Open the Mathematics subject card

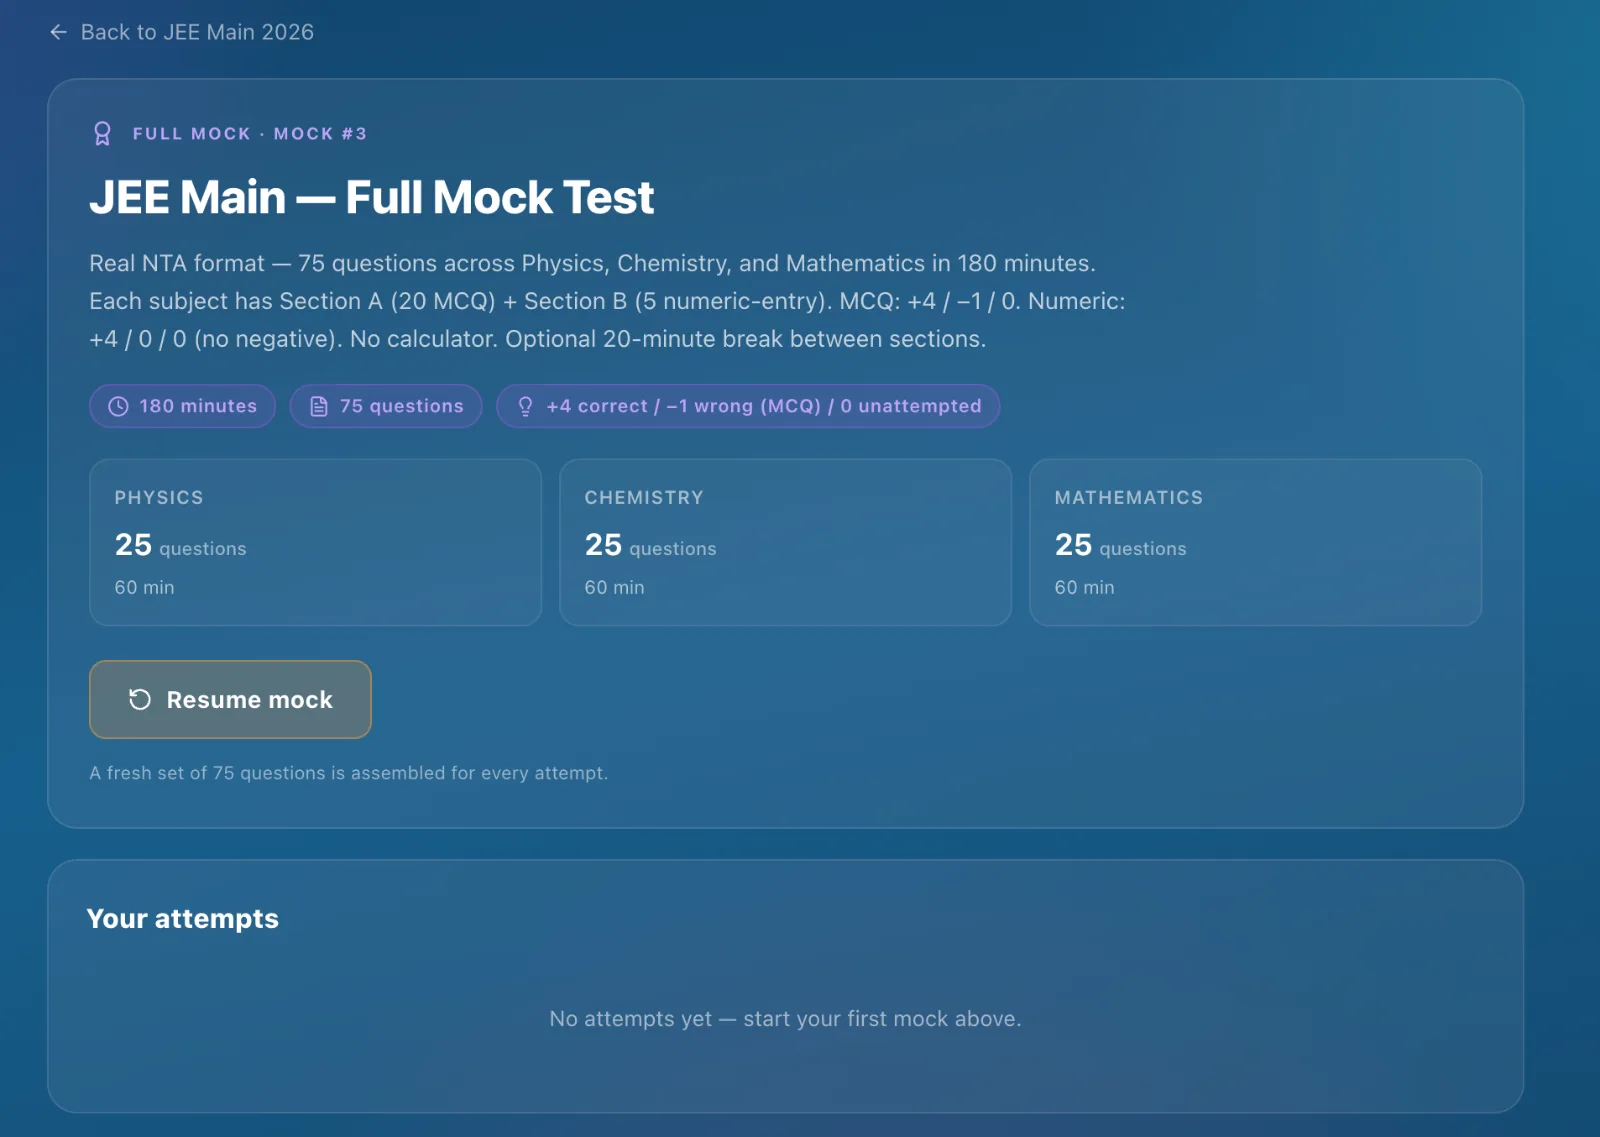pos(1255,543)
